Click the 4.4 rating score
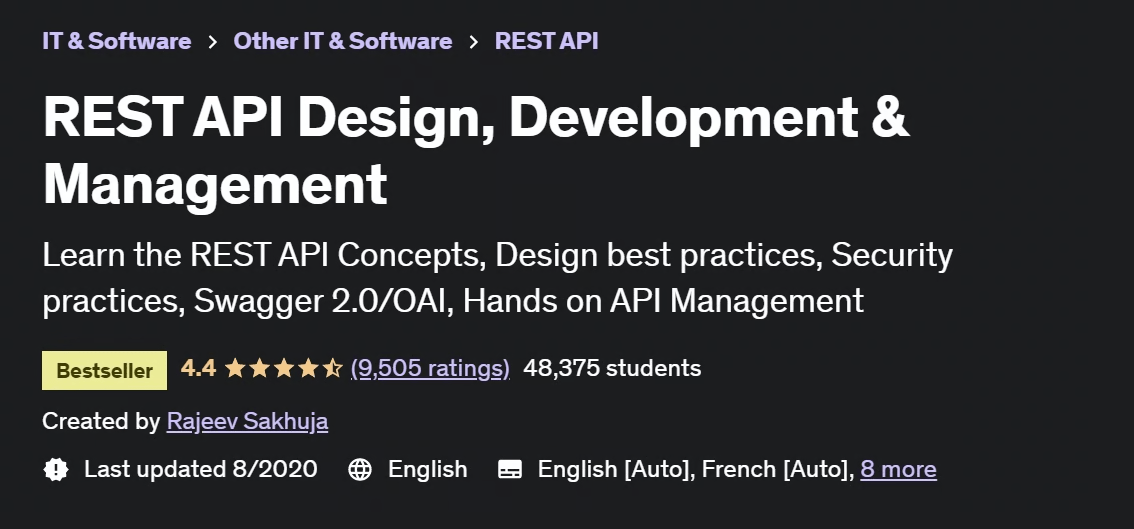 [198, 368]
